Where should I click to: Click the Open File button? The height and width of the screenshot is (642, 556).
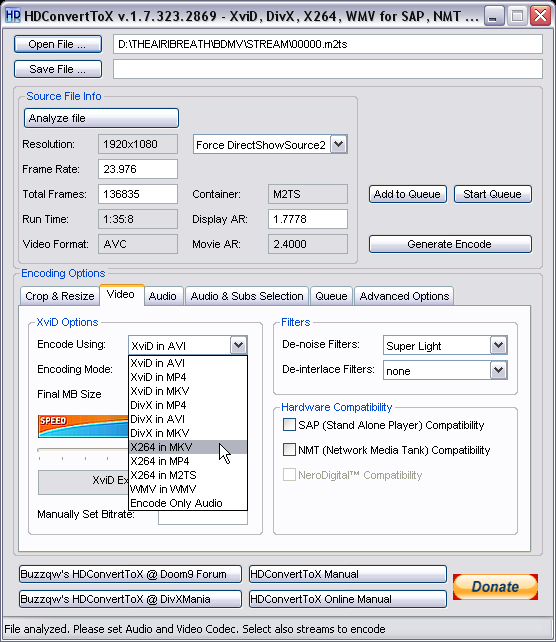click(58, 44)
